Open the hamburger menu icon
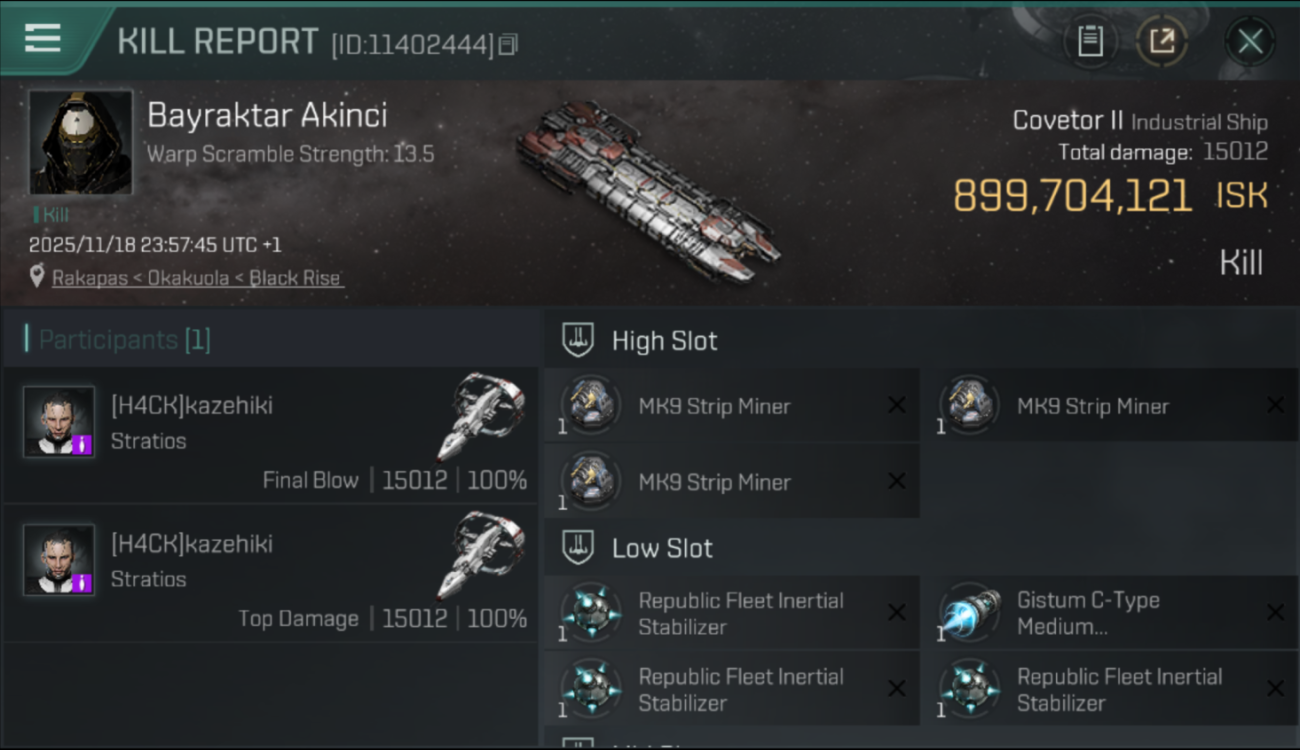Image resolution: width=1300 pixels, height=750 pixels. [42, 39]
